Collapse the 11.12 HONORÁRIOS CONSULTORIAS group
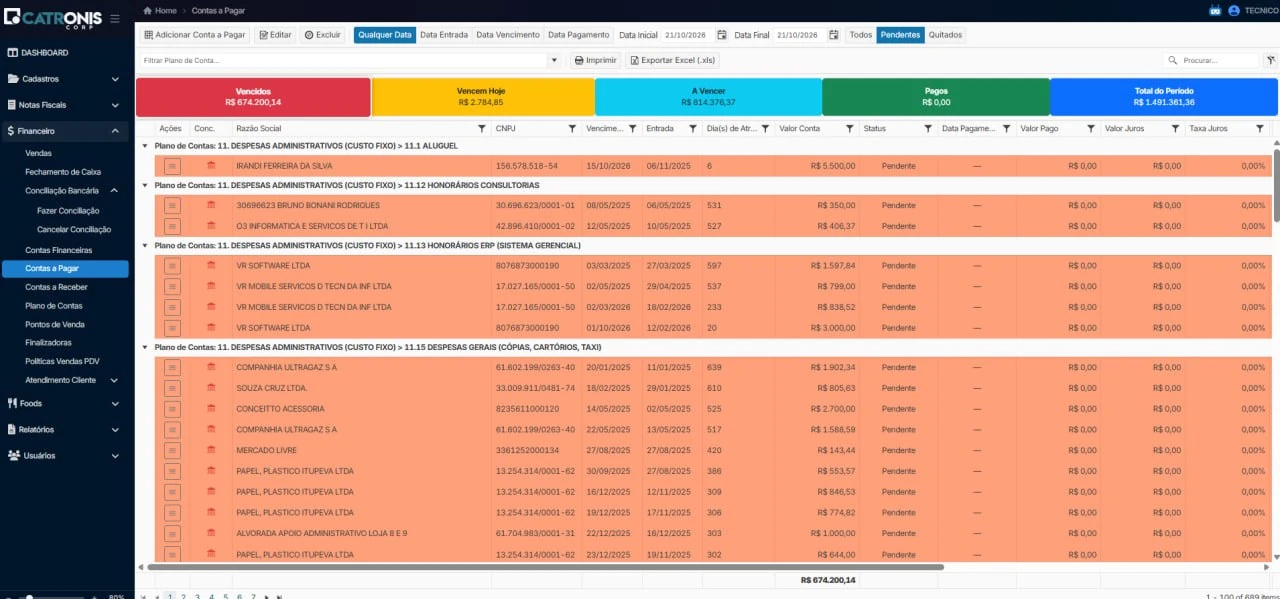The image size is (1280, 599). click(145, 185)
